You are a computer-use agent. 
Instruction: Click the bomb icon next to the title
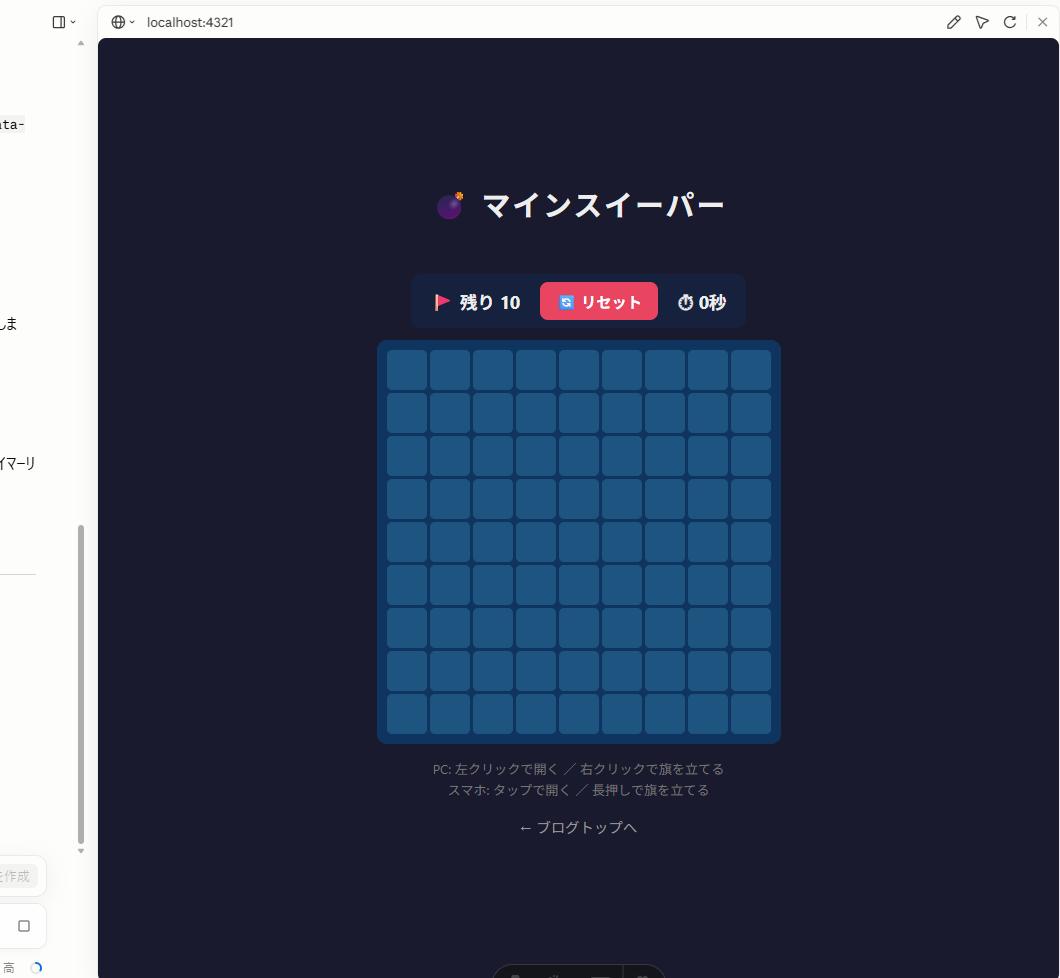tap(450, 205)
